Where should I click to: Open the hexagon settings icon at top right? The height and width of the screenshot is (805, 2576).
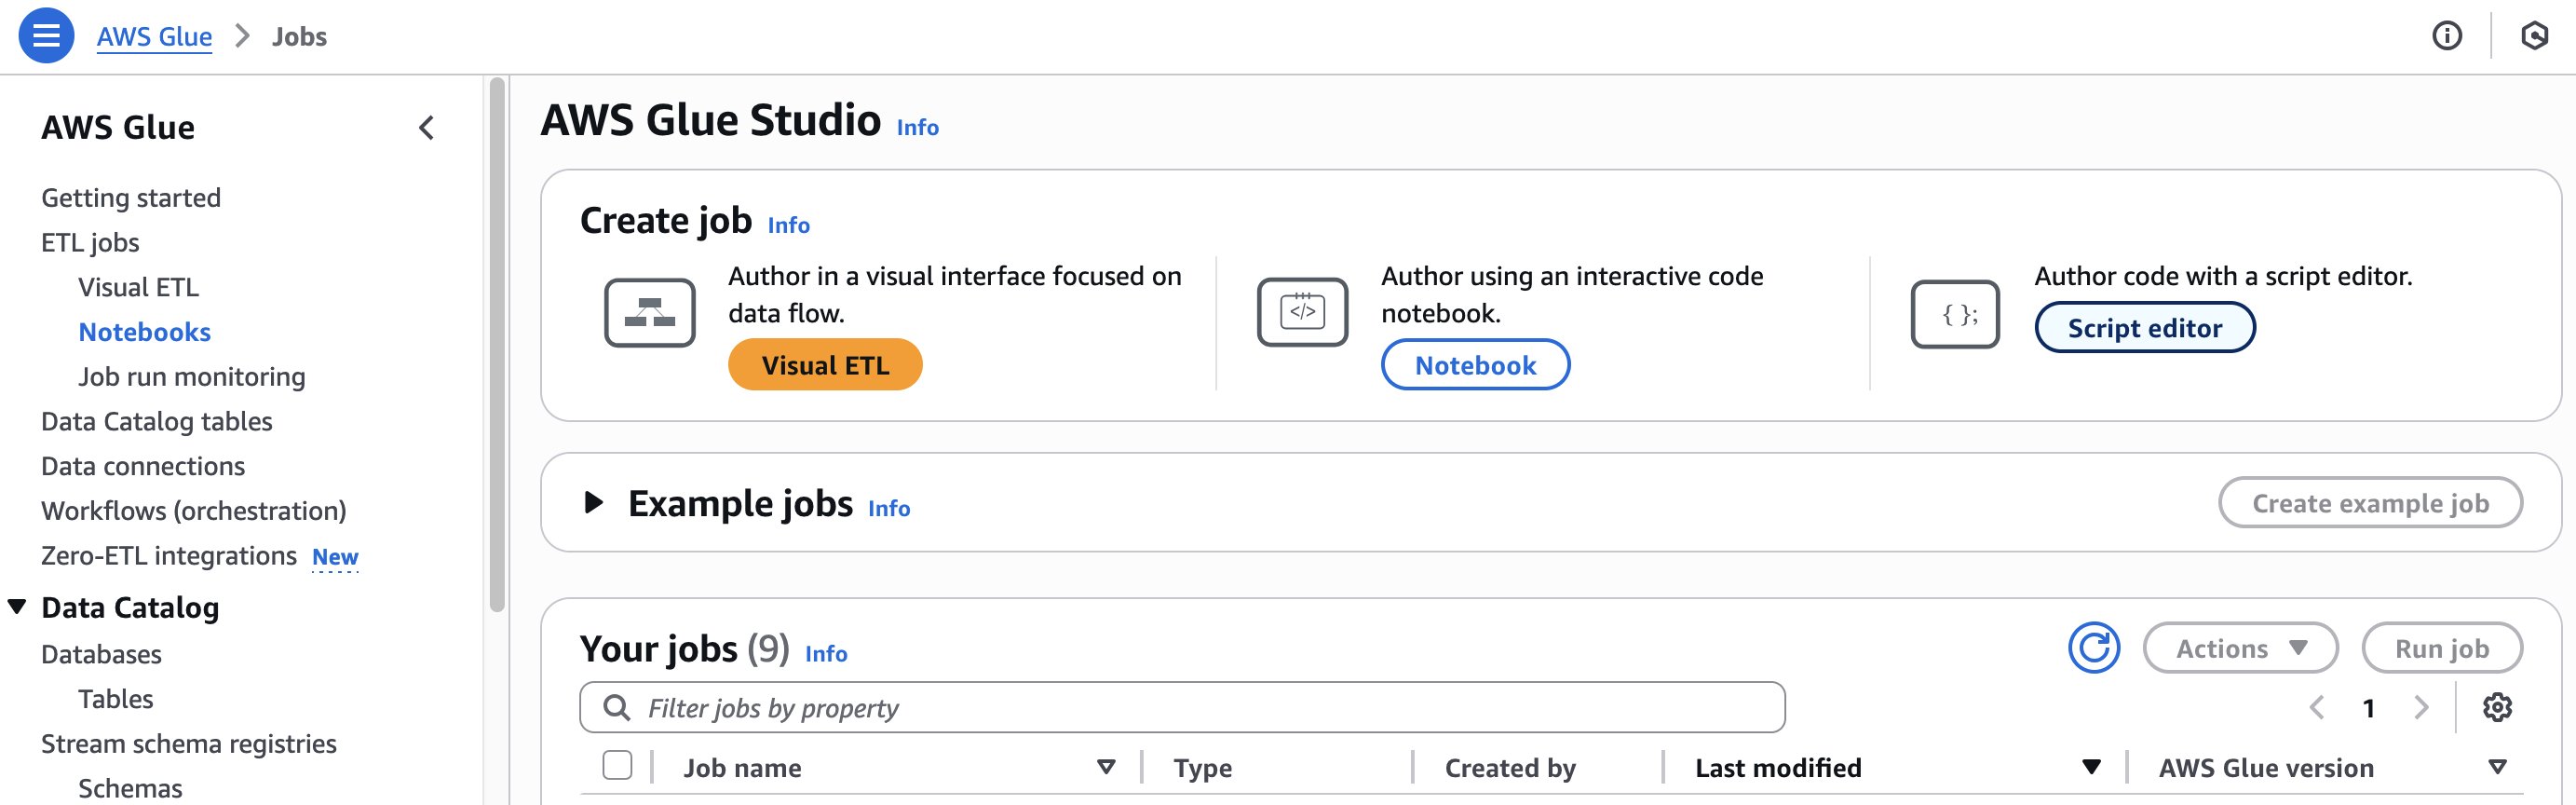[2534, 36]
